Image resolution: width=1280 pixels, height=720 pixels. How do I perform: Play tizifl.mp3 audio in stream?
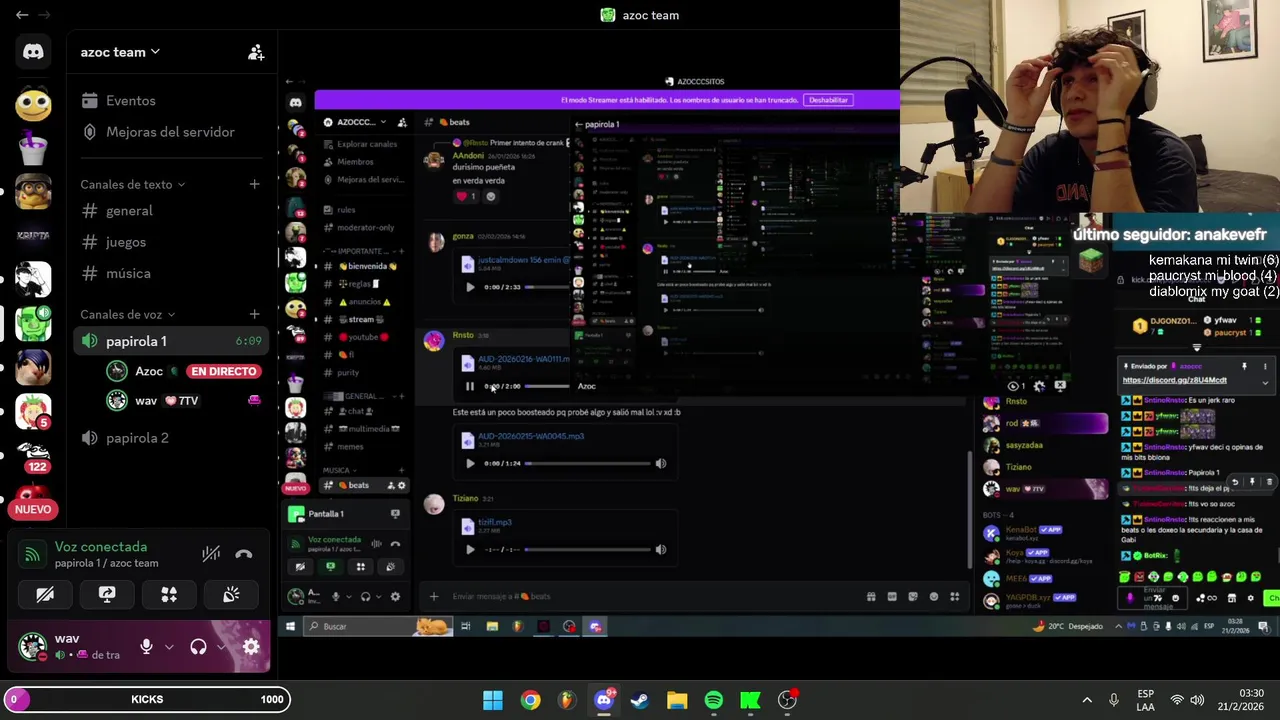click(x=470, y=549)
